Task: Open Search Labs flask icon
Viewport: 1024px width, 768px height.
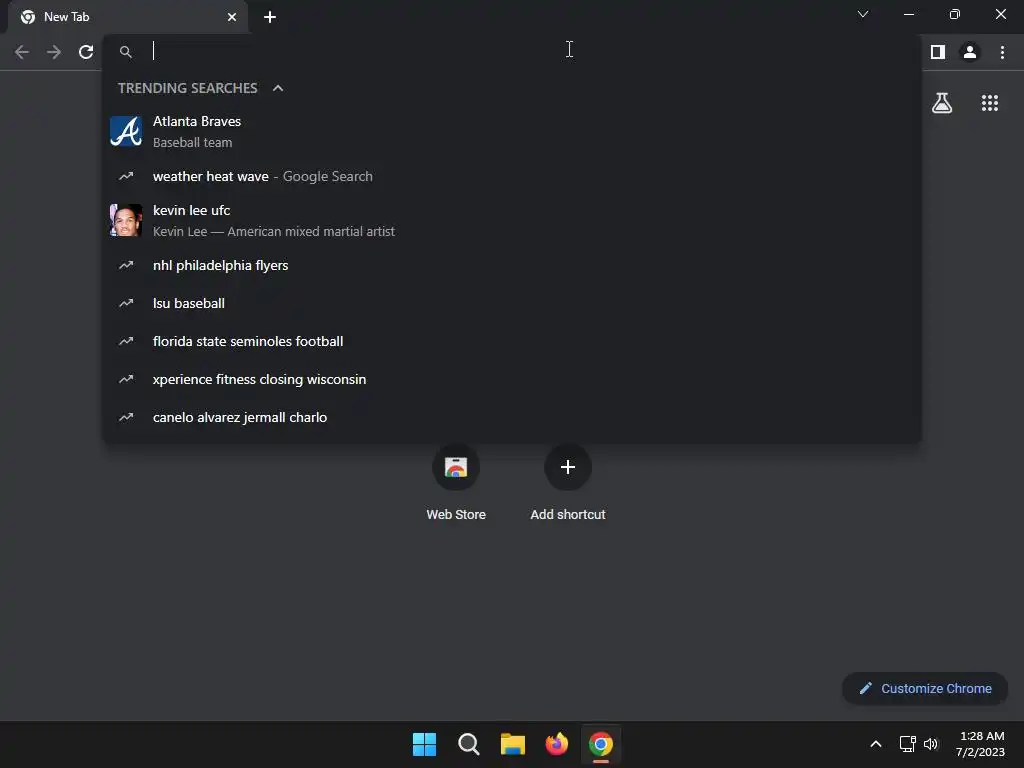Action: pyautogui.click(x=942, y=103)
